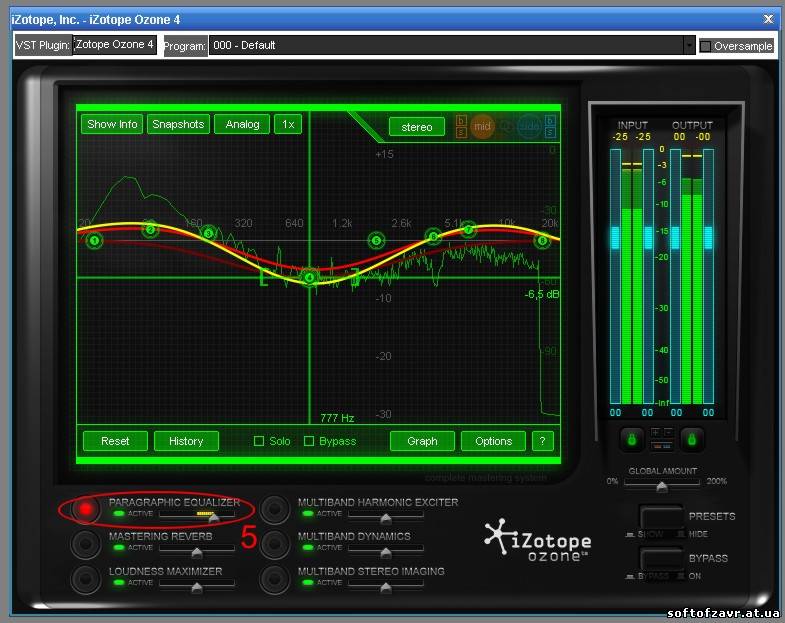Click the Global Amount slider handle
This screenshot has width=785, height=623.
tap(662, 486)
